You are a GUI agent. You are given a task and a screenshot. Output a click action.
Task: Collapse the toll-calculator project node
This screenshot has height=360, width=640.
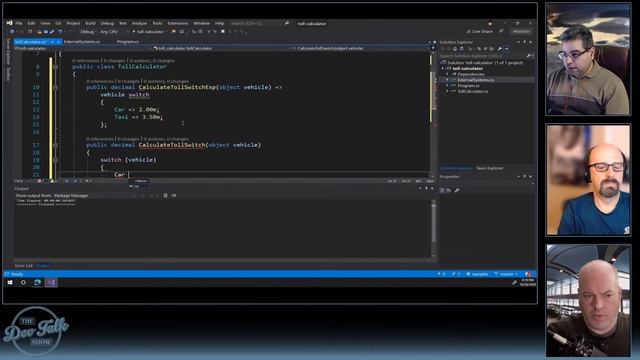tap(442, 69)
